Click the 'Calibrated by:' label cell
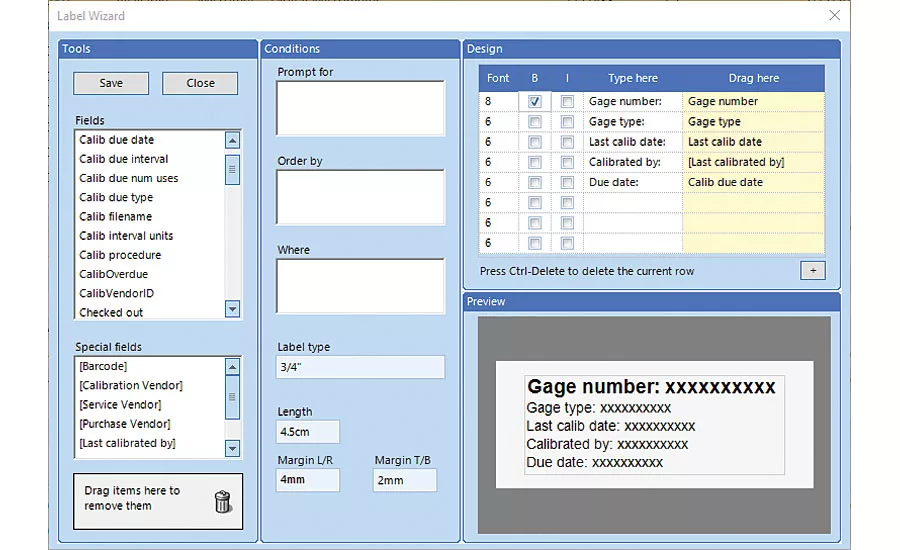The height and width of the screenshot is (550, 900). (x=633, y=162)
